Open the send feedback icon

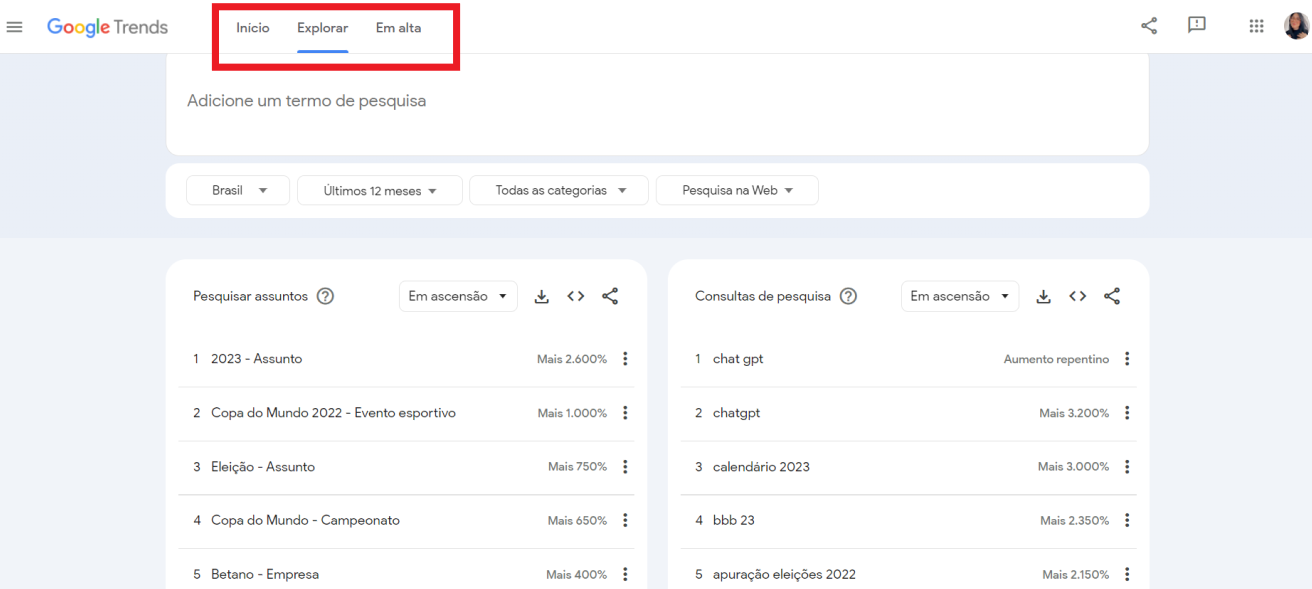[x=1196, y=26]
